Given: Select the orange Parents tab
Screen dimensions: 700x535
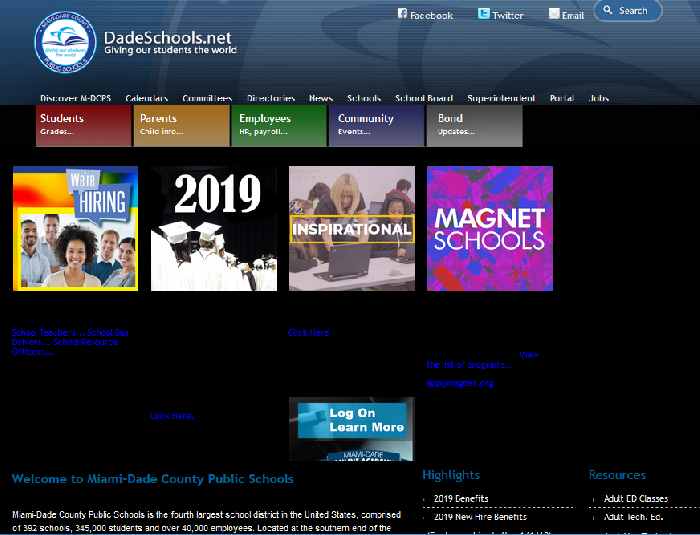Looking at the screenshot, I should tap(181, 125).
